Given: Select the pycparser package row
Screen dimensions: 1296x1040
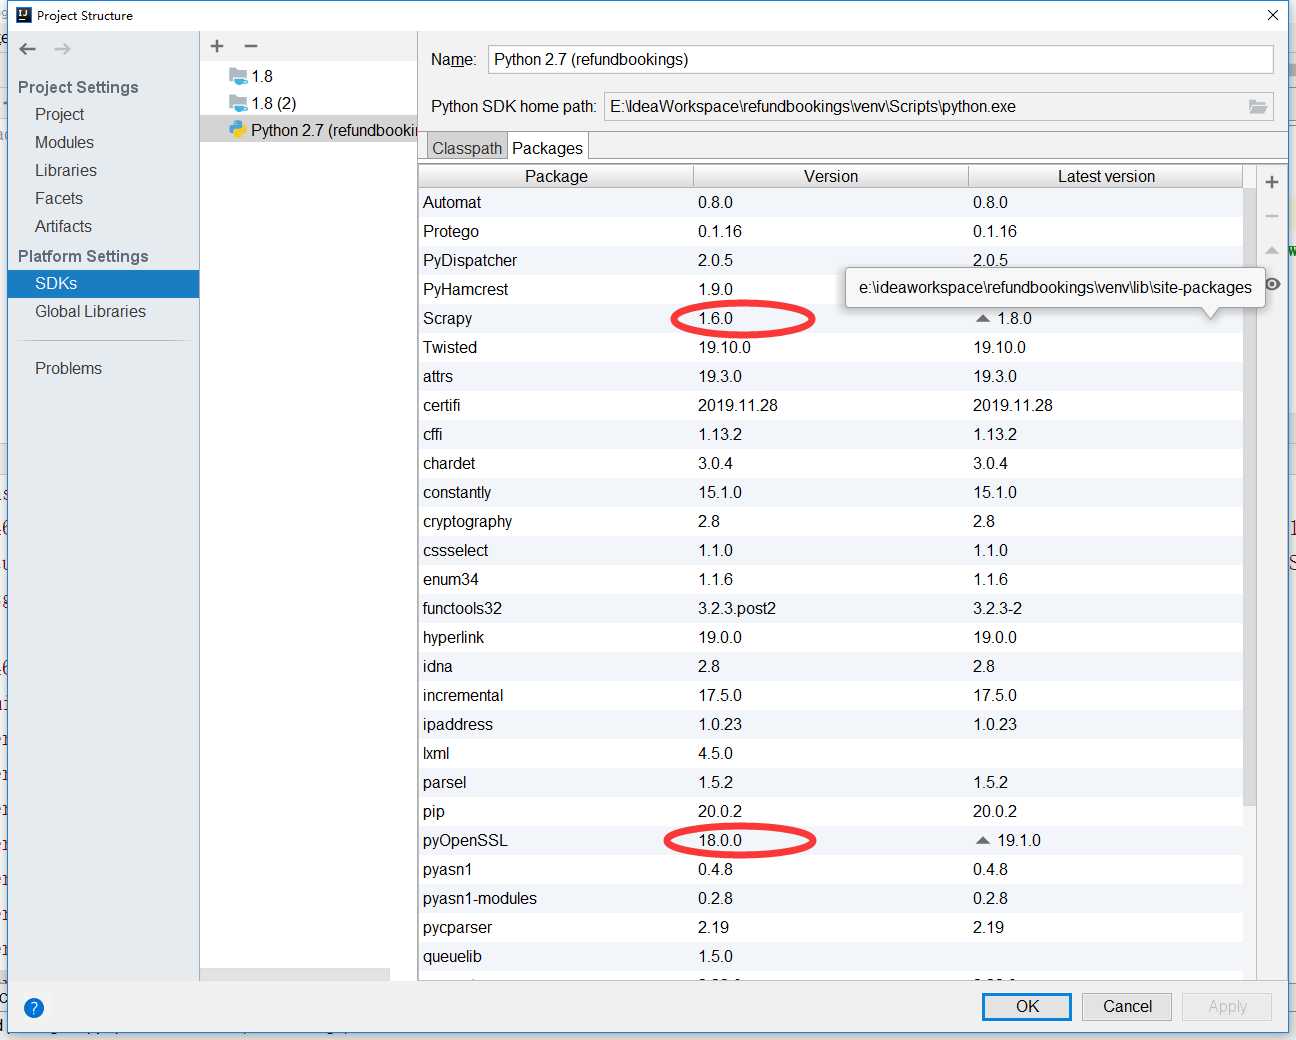Looking at the screenshot, I should click(831, 927).
